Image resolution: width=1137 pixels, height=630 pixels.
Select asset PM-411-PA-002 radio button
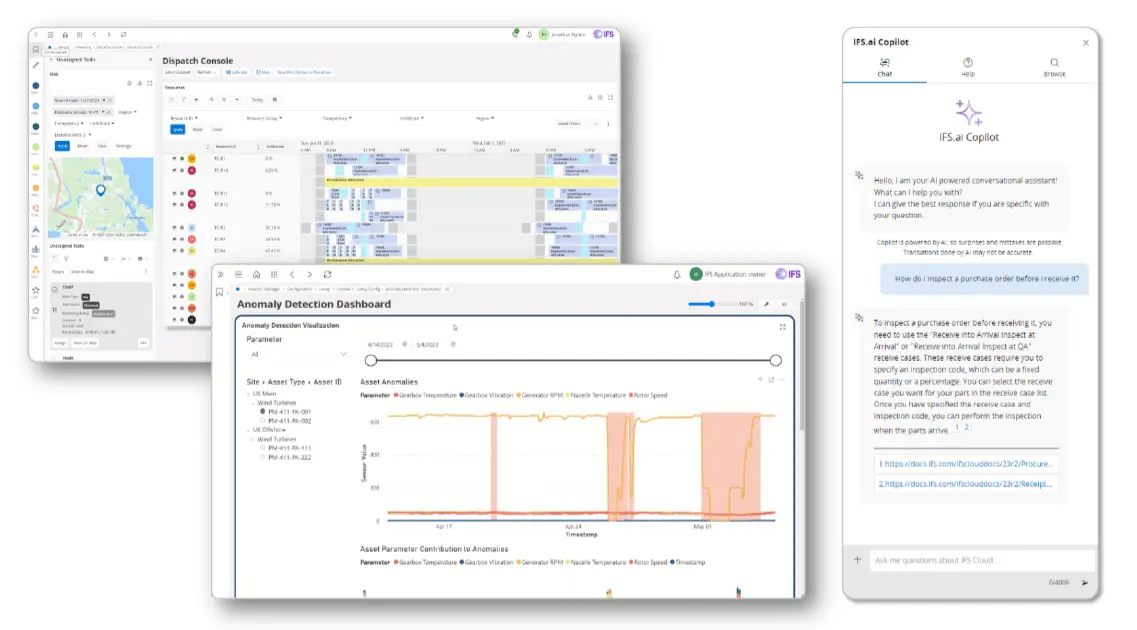coord(262,420)
